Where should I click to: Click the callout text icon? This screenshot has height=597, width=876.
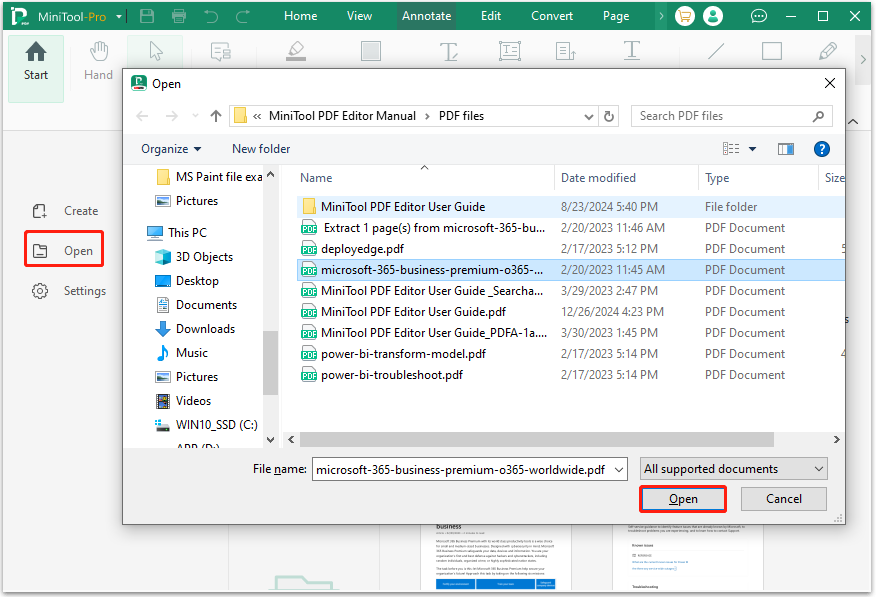tap(565, 51)
